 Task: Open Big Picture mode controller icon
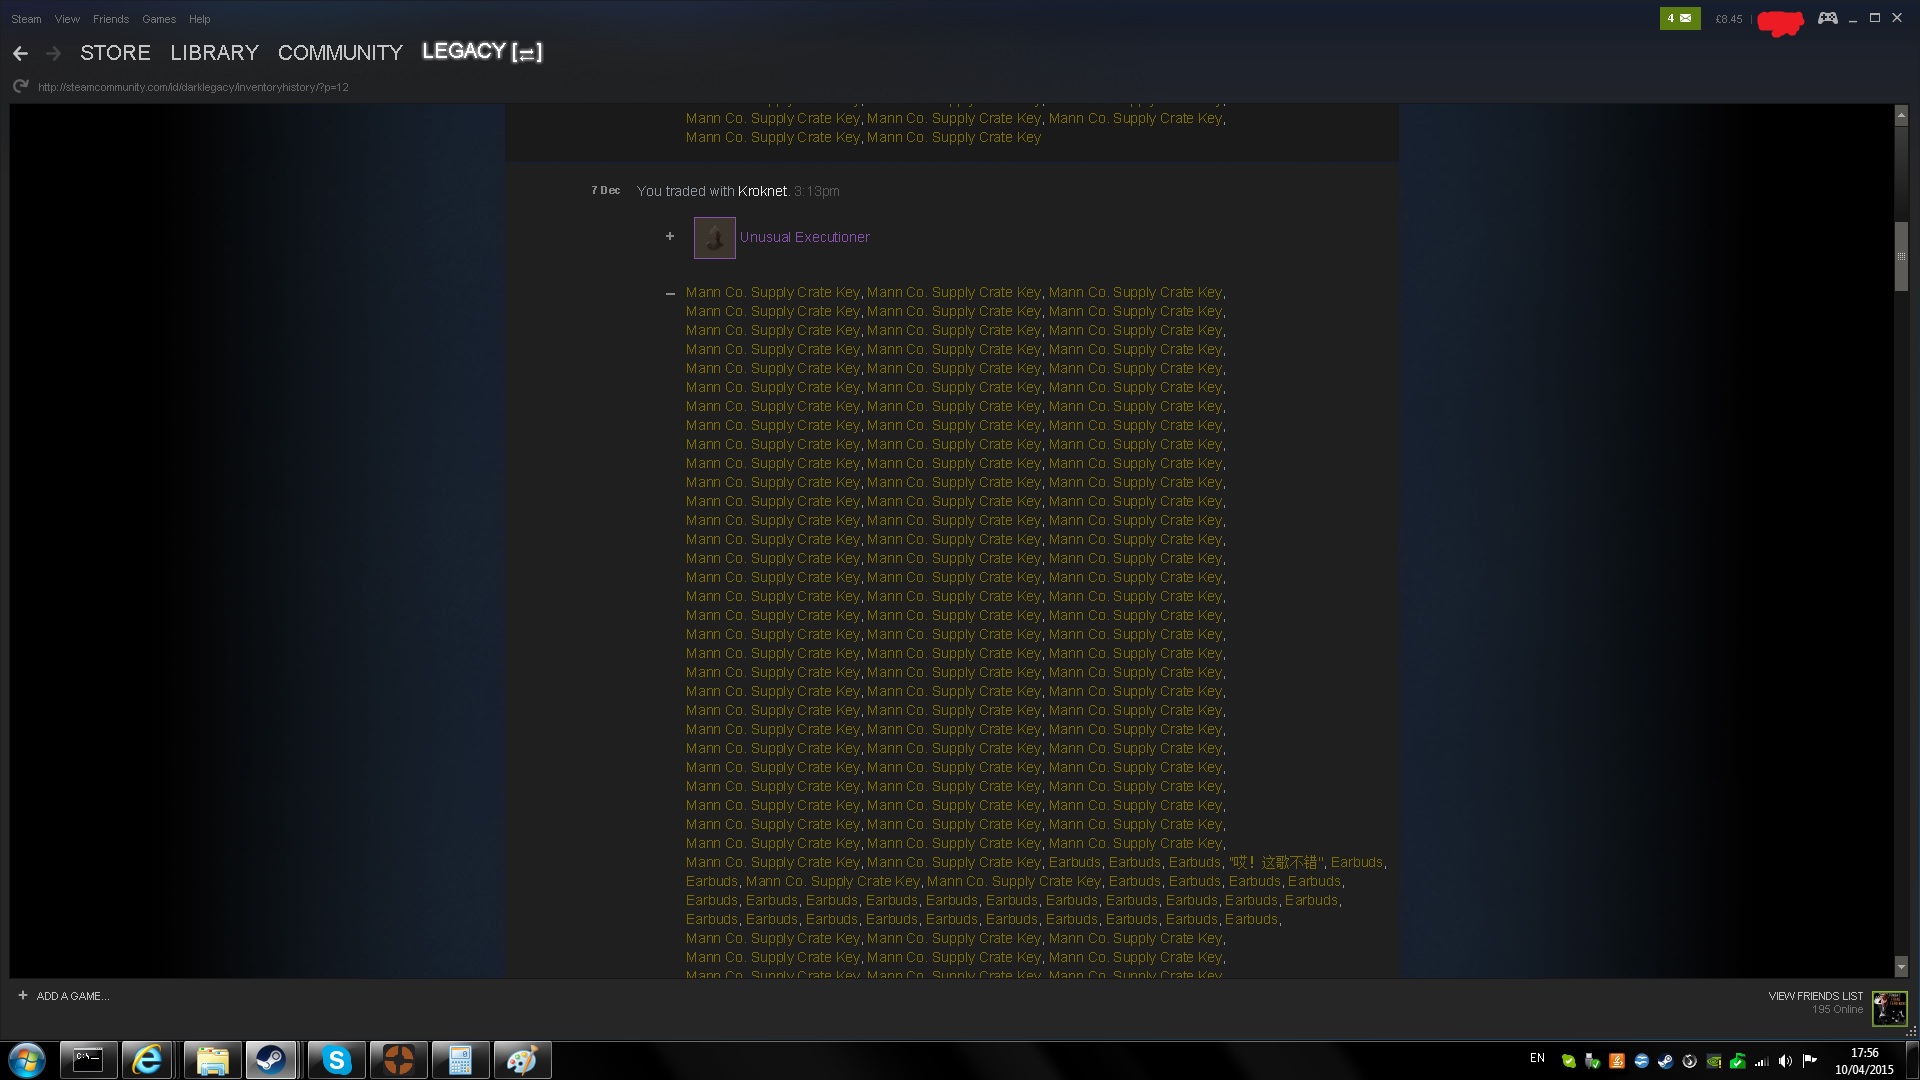(x=1827, y=18)
